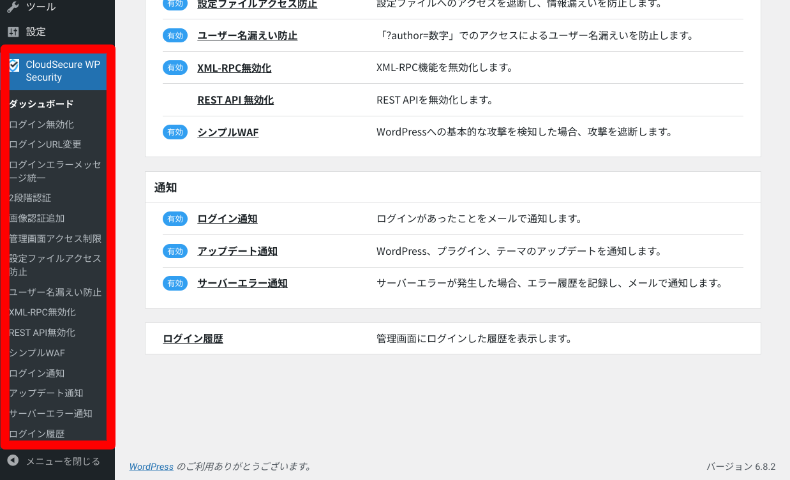Image resolution: width=790 pixels, height=480 pixels.
Task: Click description text REST APIを無効化します。
Action: pyautogui.click(x=435, y=100)
